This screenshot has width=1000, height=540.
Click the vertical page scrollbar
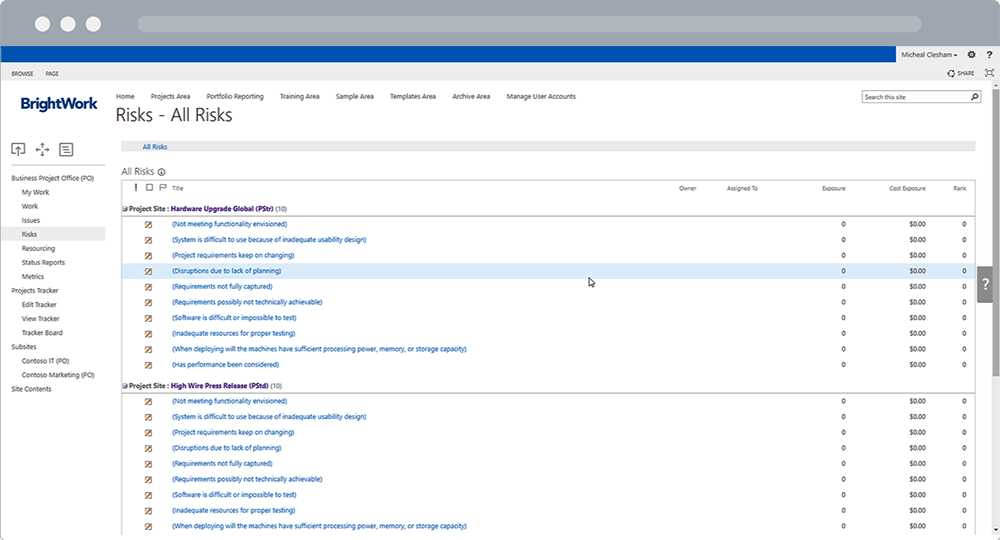coord(996,233)
